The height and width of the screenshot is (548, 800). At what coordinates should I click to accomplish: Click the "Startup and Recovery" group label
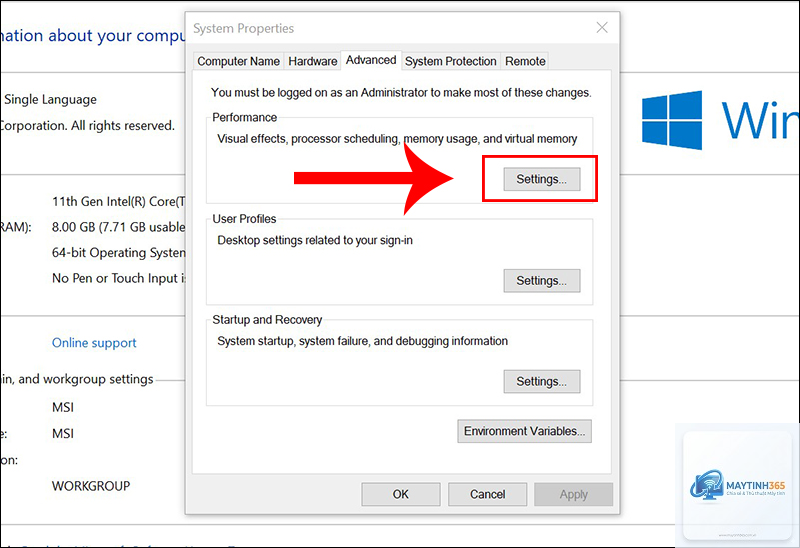pyautogui.click(x=267, y=320)
